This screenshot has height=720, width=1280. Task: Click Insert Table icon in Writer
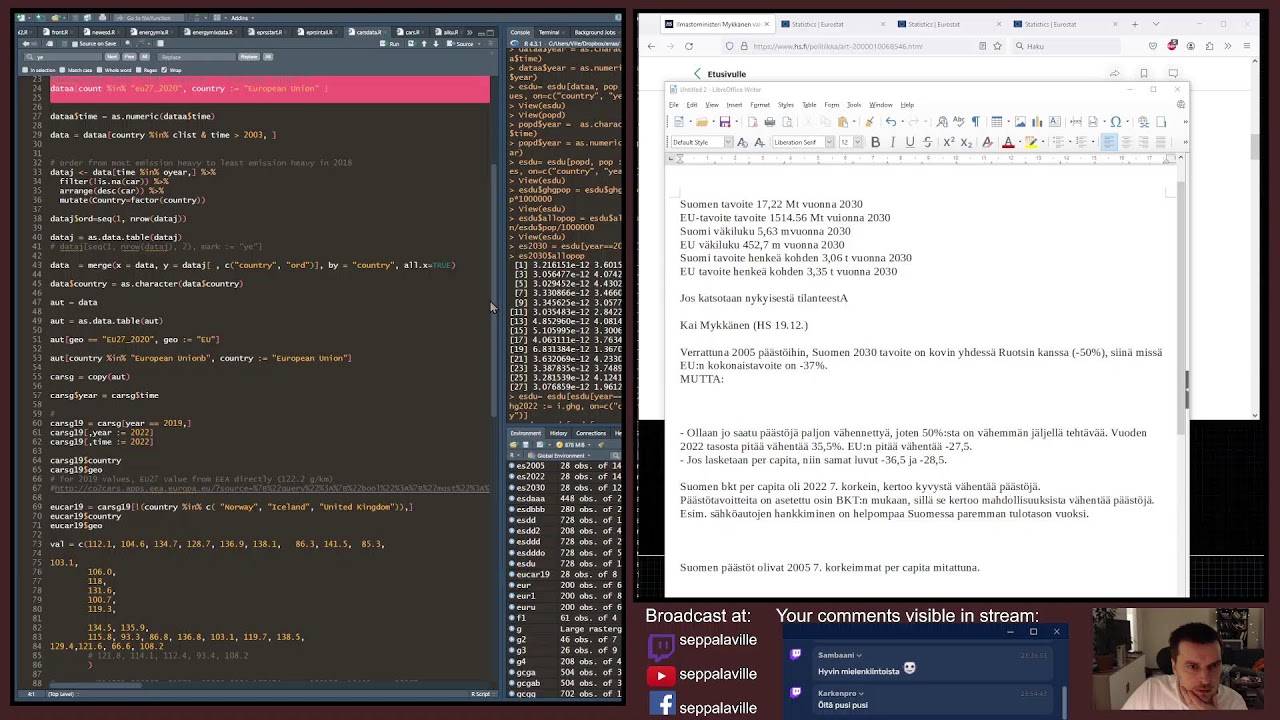997,122
